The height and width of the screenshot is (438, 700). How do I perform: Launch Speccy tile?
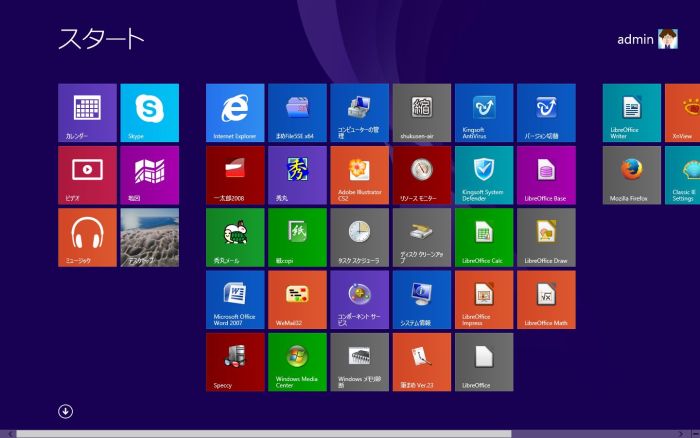[x=235, y=362]
